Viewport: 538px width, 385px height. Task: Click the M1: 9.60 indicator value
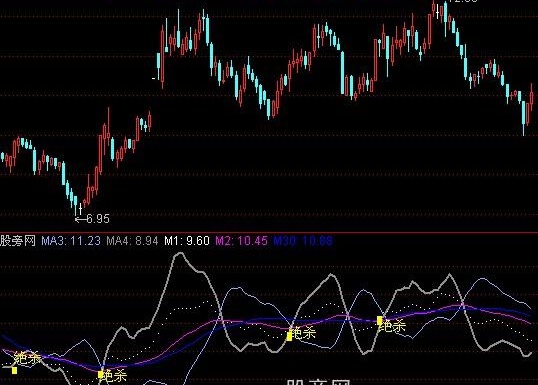pyautogui.click(x=187, y=241)
